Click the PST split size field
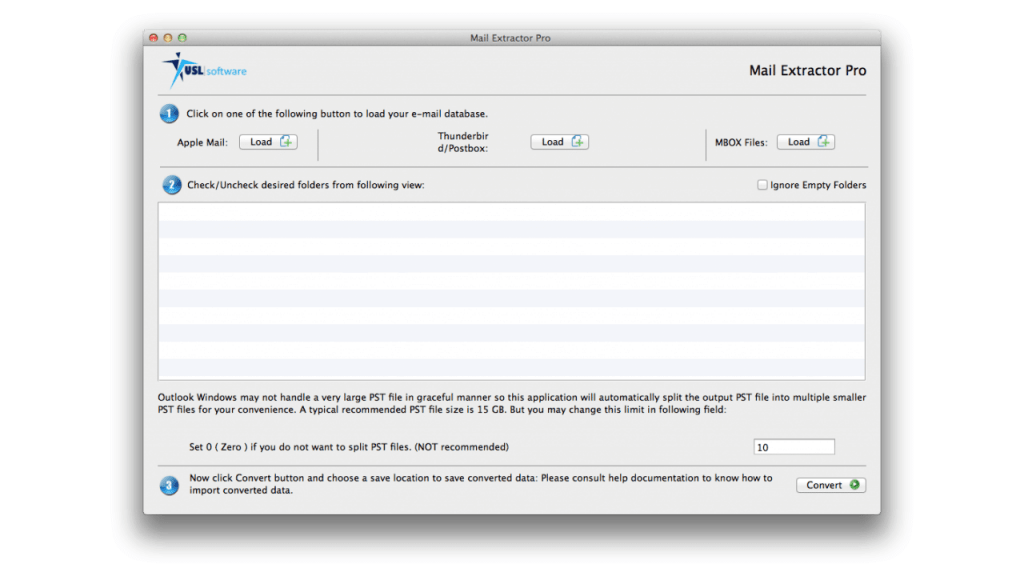This screenshot has height=576, width=1024. pyautogui.click(x=794, y=447)
